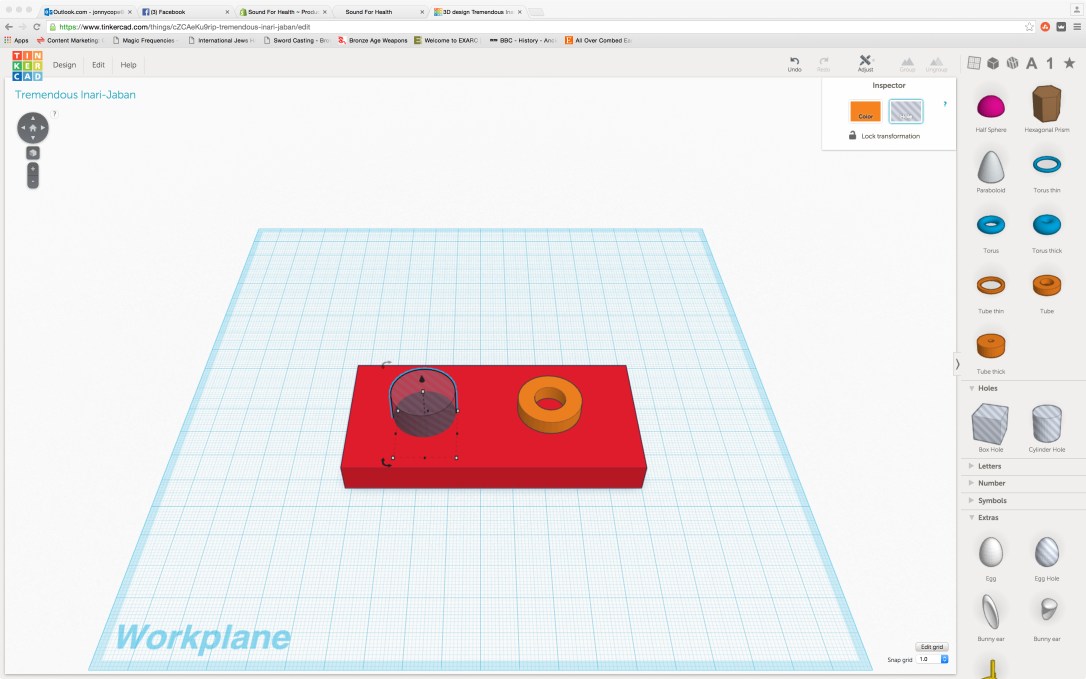
Task: Choose the Cylinder Hole shape
Action: (1046, 424)
